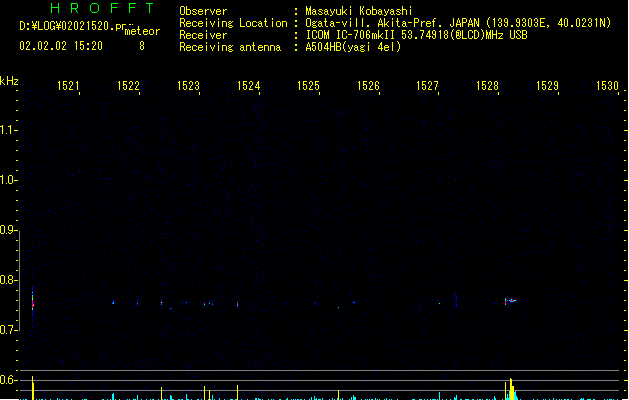Screen dimensions: 629x400
Task: Click the kHz axis unit label
Action: (x=9, y=81)
